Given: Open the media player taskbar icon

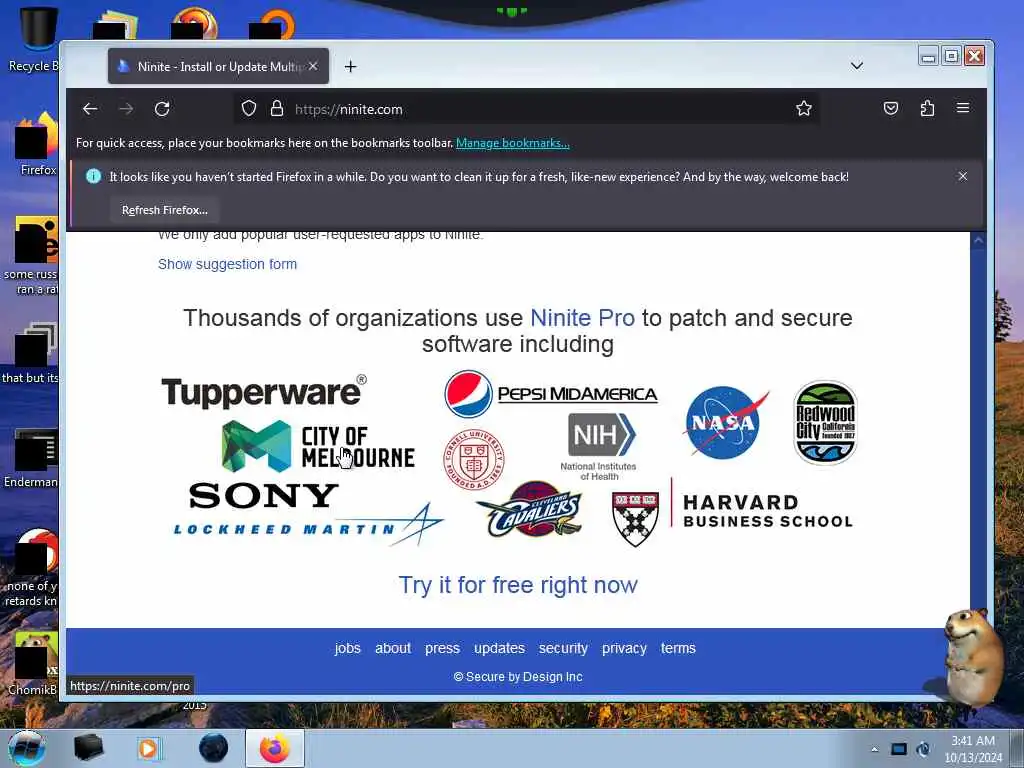Looking at the screenshot, I should coord(149,748).
